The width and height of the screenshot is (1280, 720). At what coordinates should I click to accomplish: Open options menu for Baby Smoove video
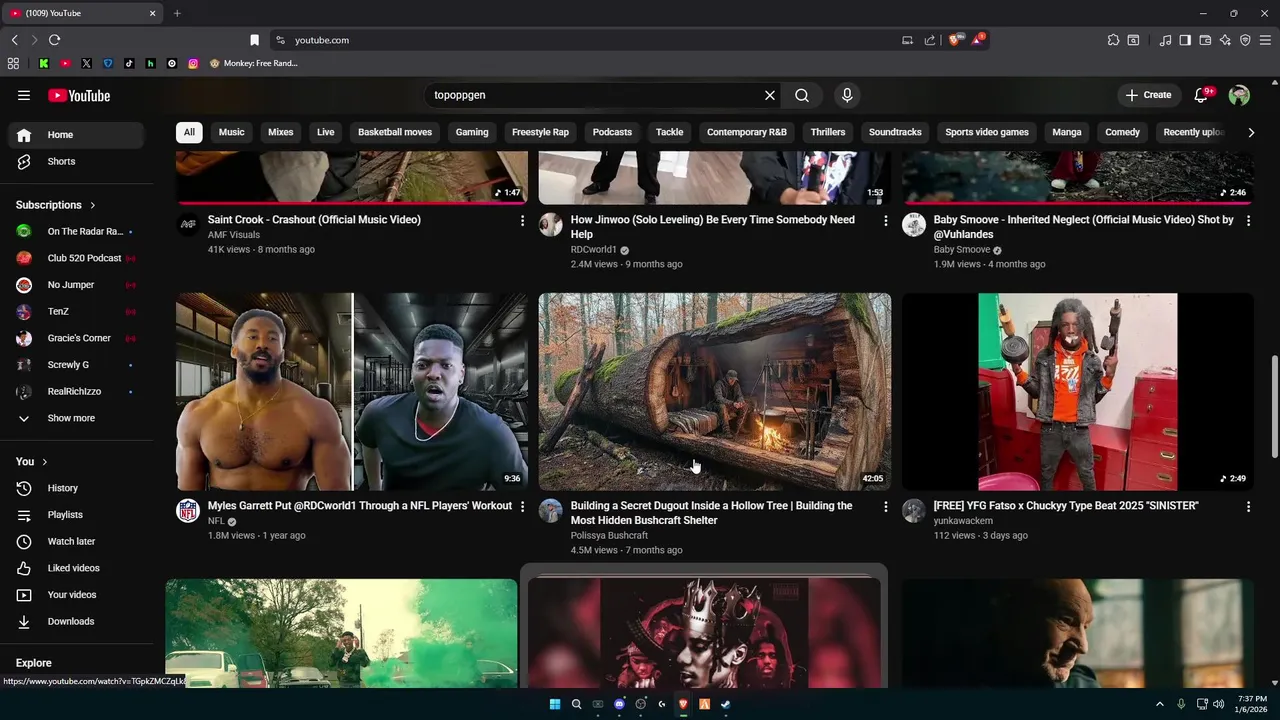[1248, 220]
